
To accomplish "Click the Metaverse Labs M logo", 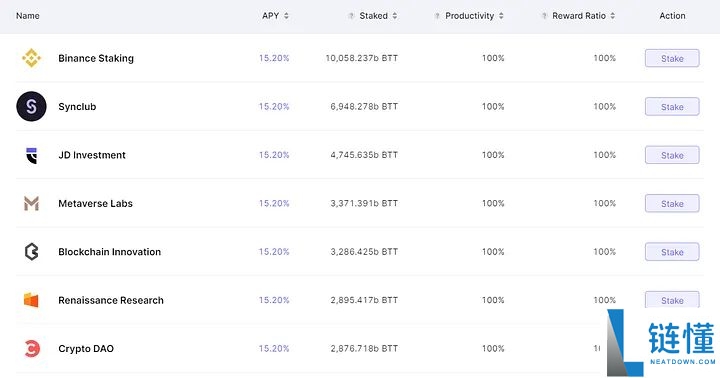I will tap(31, 203).
